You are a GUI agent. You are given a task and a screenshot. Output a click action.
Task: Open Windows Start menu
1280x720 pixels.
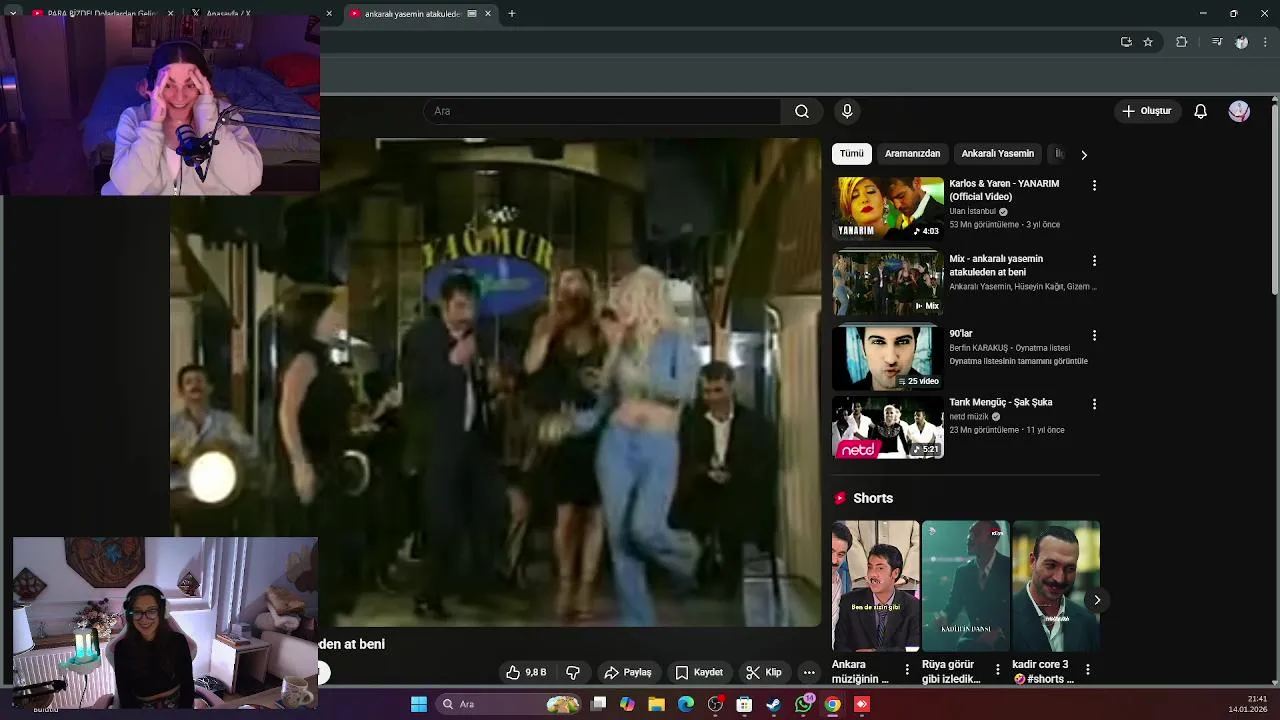(419, 705)
